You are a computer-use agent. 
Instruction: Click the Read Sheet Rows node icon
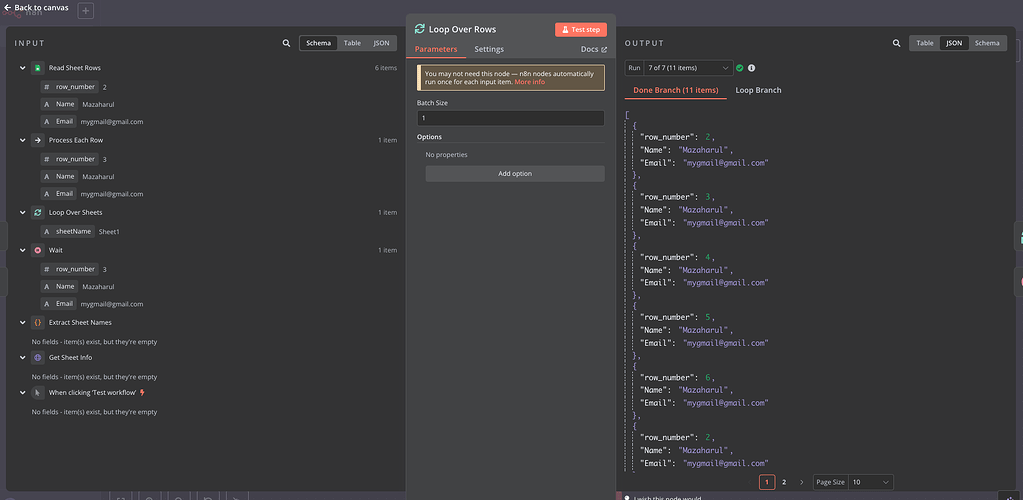[x=37, y=68]
